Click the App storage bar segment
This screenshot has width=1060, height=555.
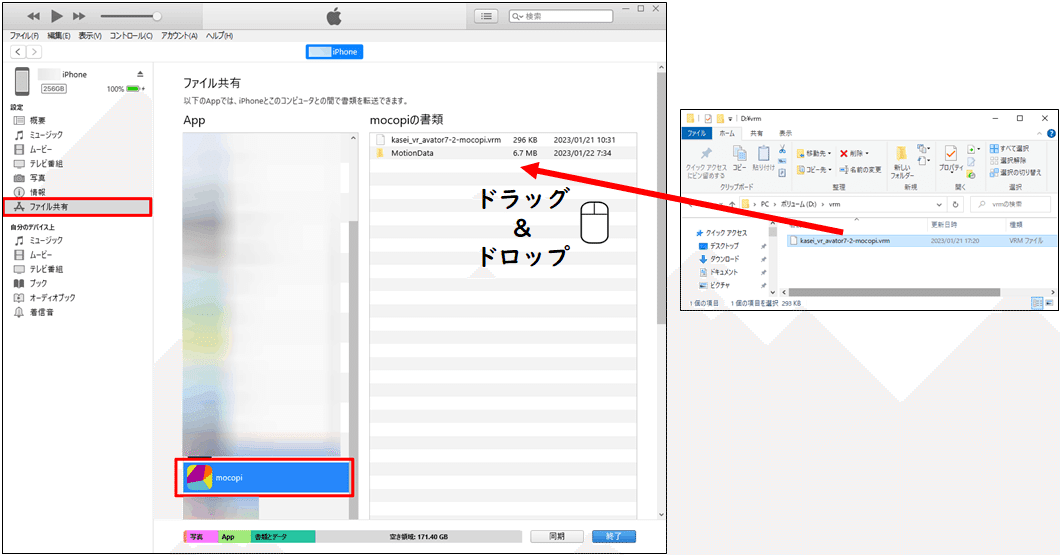[x=235, y=537]
